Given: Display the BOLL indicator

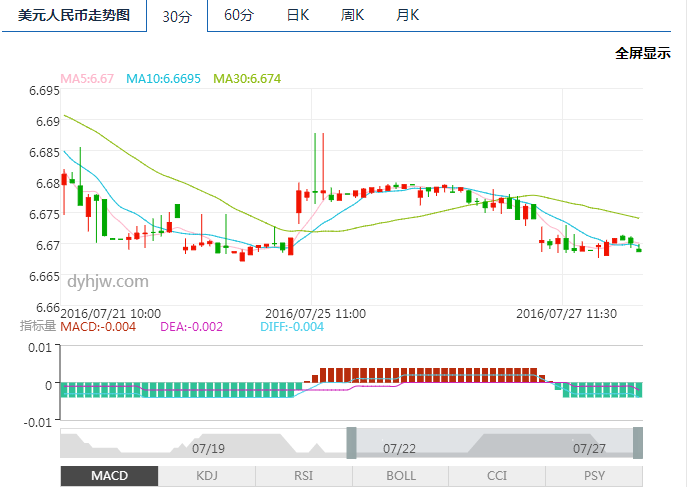Looking at the screenshot, I should (401, 476).
